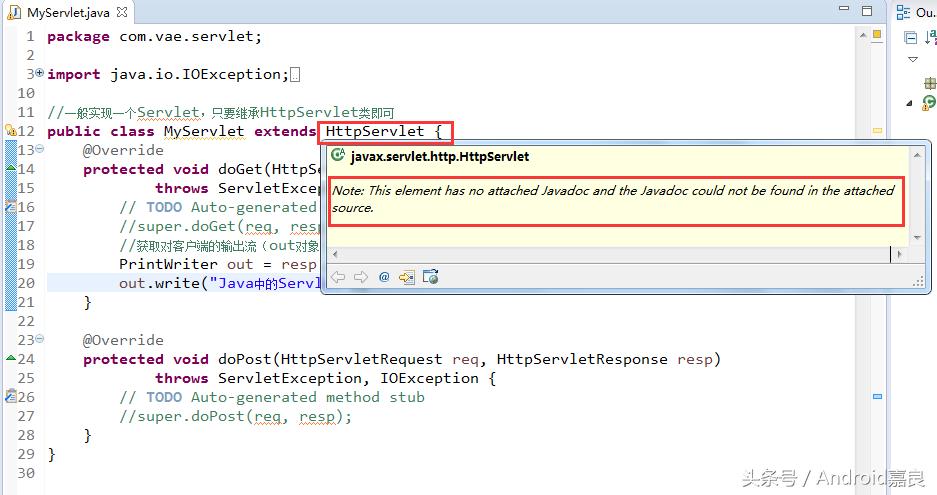Image resolution: width=937 pixels, height=495 pixels.
Task: Click the 'Note: This element has no attached Javadoc' text
Action: [x=613, y=199]
